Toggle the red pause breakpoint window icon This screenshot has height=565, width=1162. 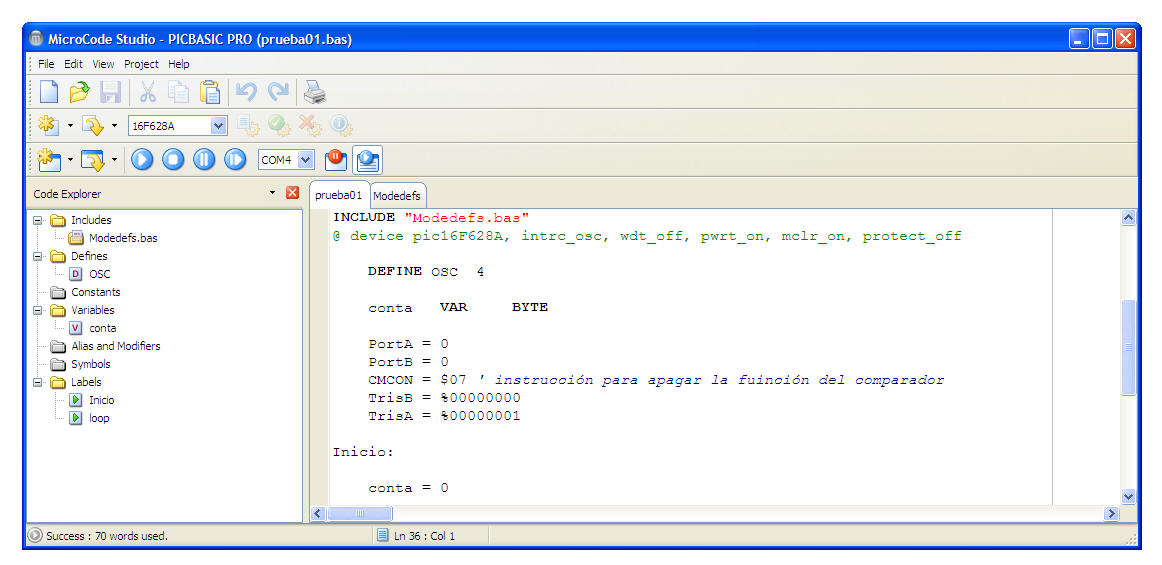click(x=336, y=159)
